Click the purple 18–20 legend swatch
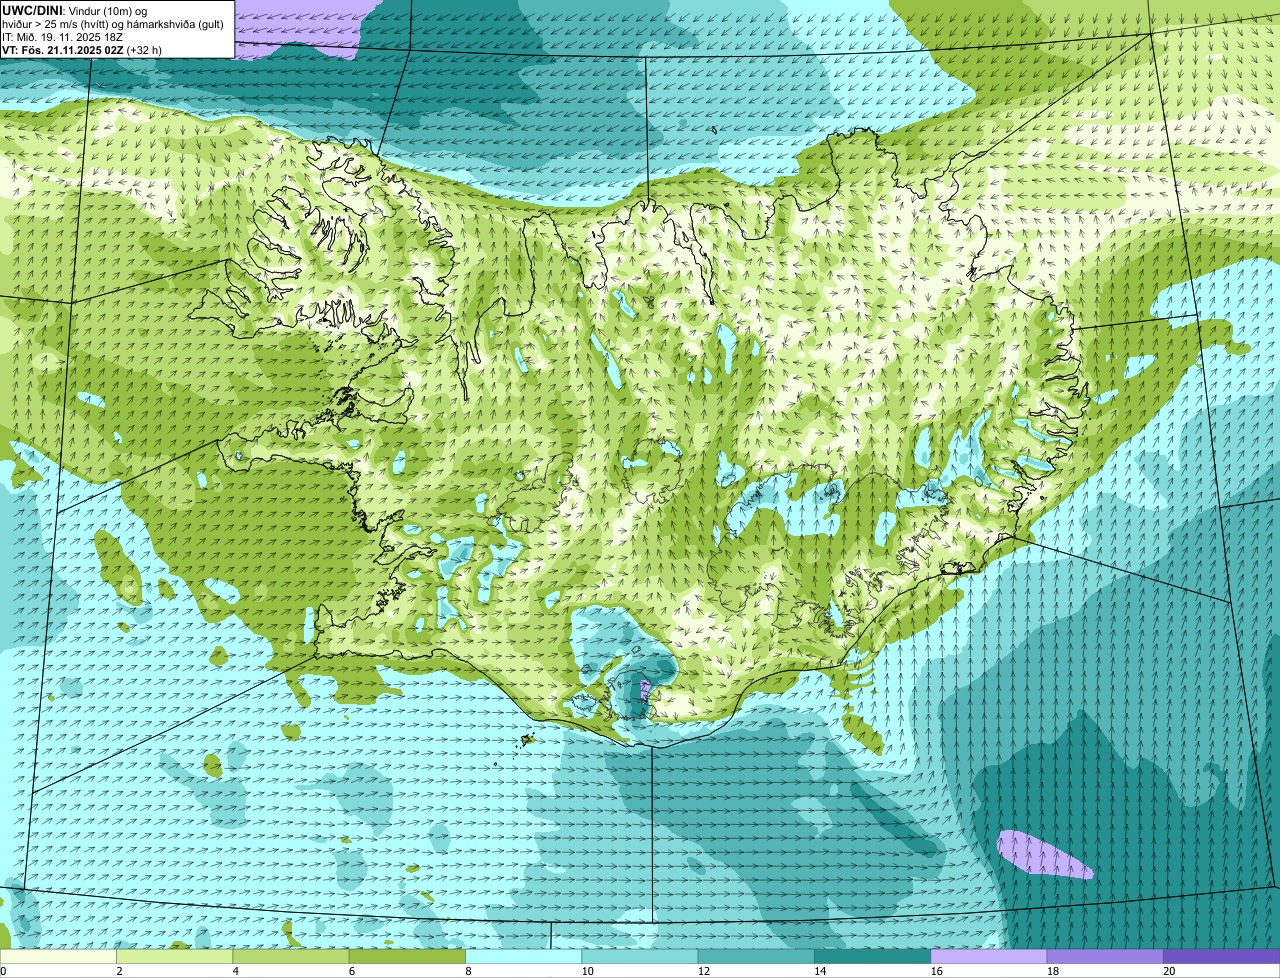The width and height of the screenshot is (1280, 978). tap(1105, 957)
